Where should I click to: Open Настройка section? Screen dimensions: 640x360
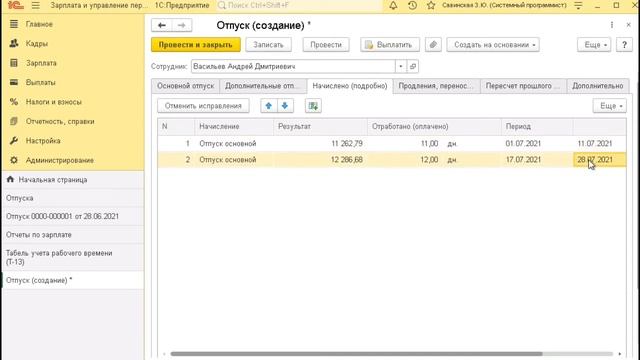coord(43,141)
